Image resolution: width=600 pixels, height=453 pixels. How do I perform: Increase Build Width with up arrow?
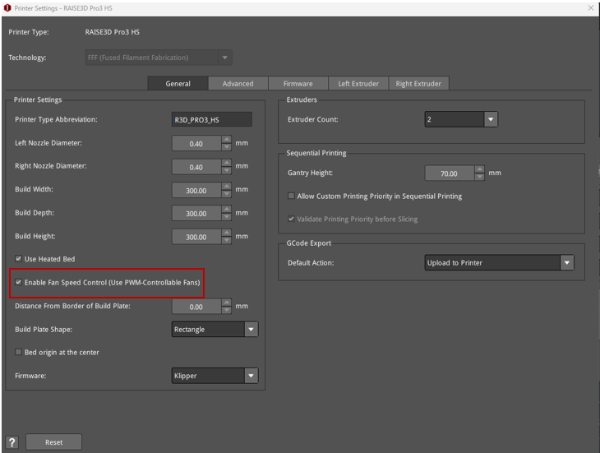tap(227, 186)
